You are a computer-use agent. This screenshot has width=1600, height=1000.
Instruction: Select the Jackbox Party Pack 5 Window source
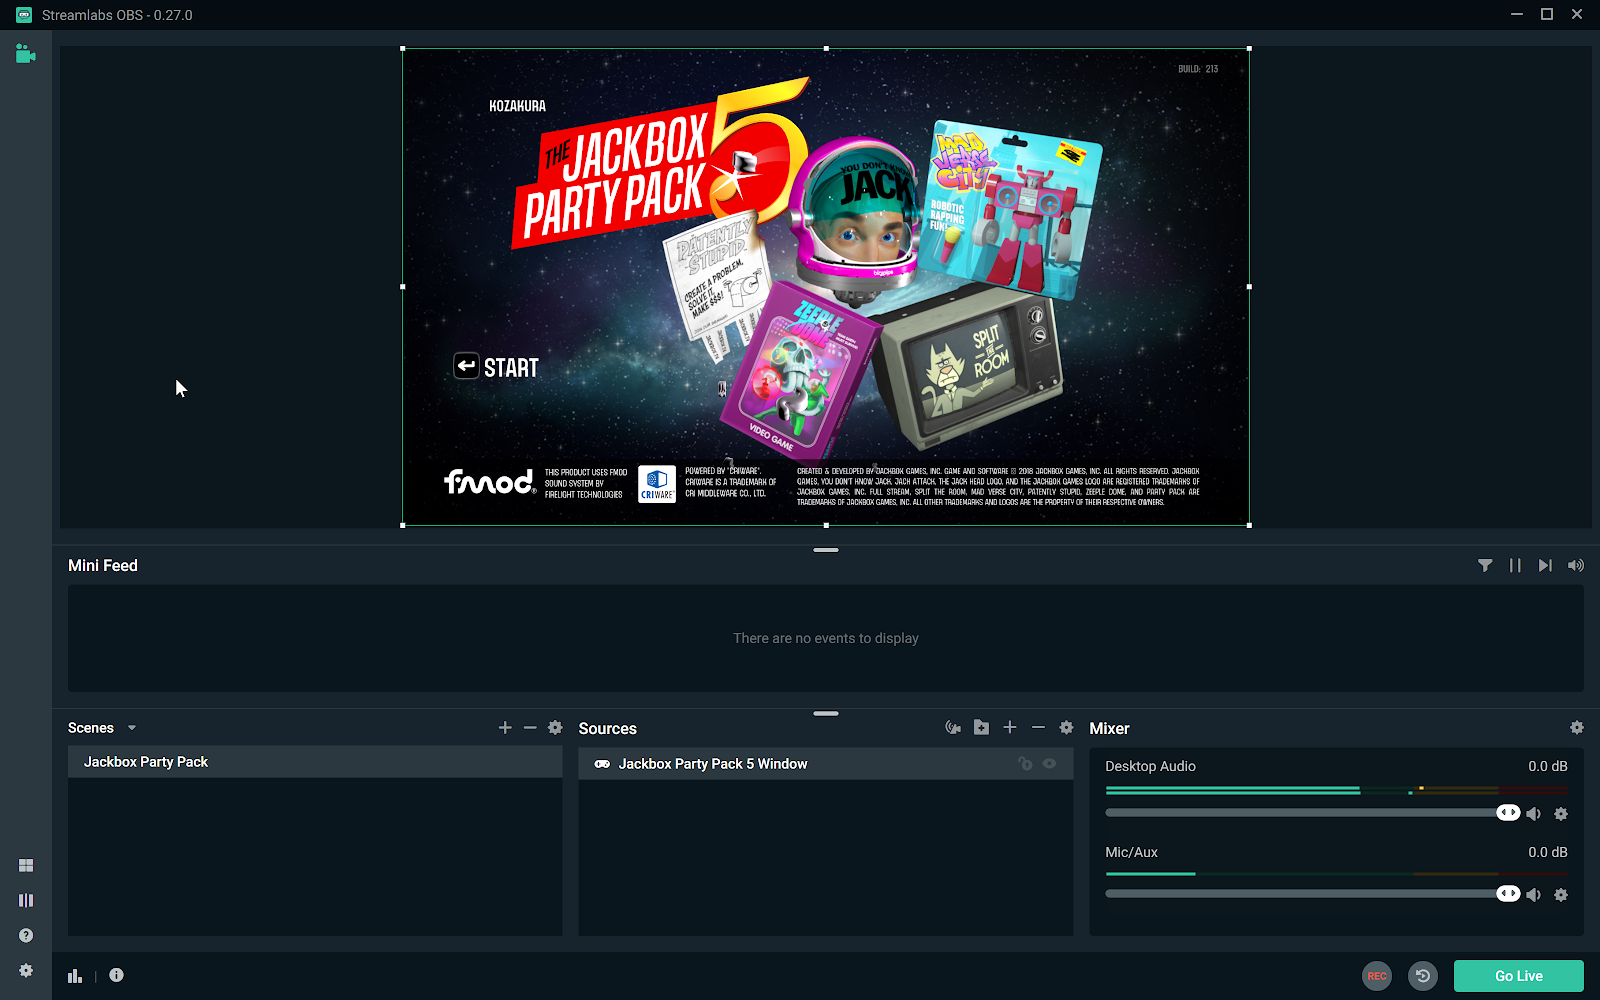pyautogui.click(x=826, y=764)
